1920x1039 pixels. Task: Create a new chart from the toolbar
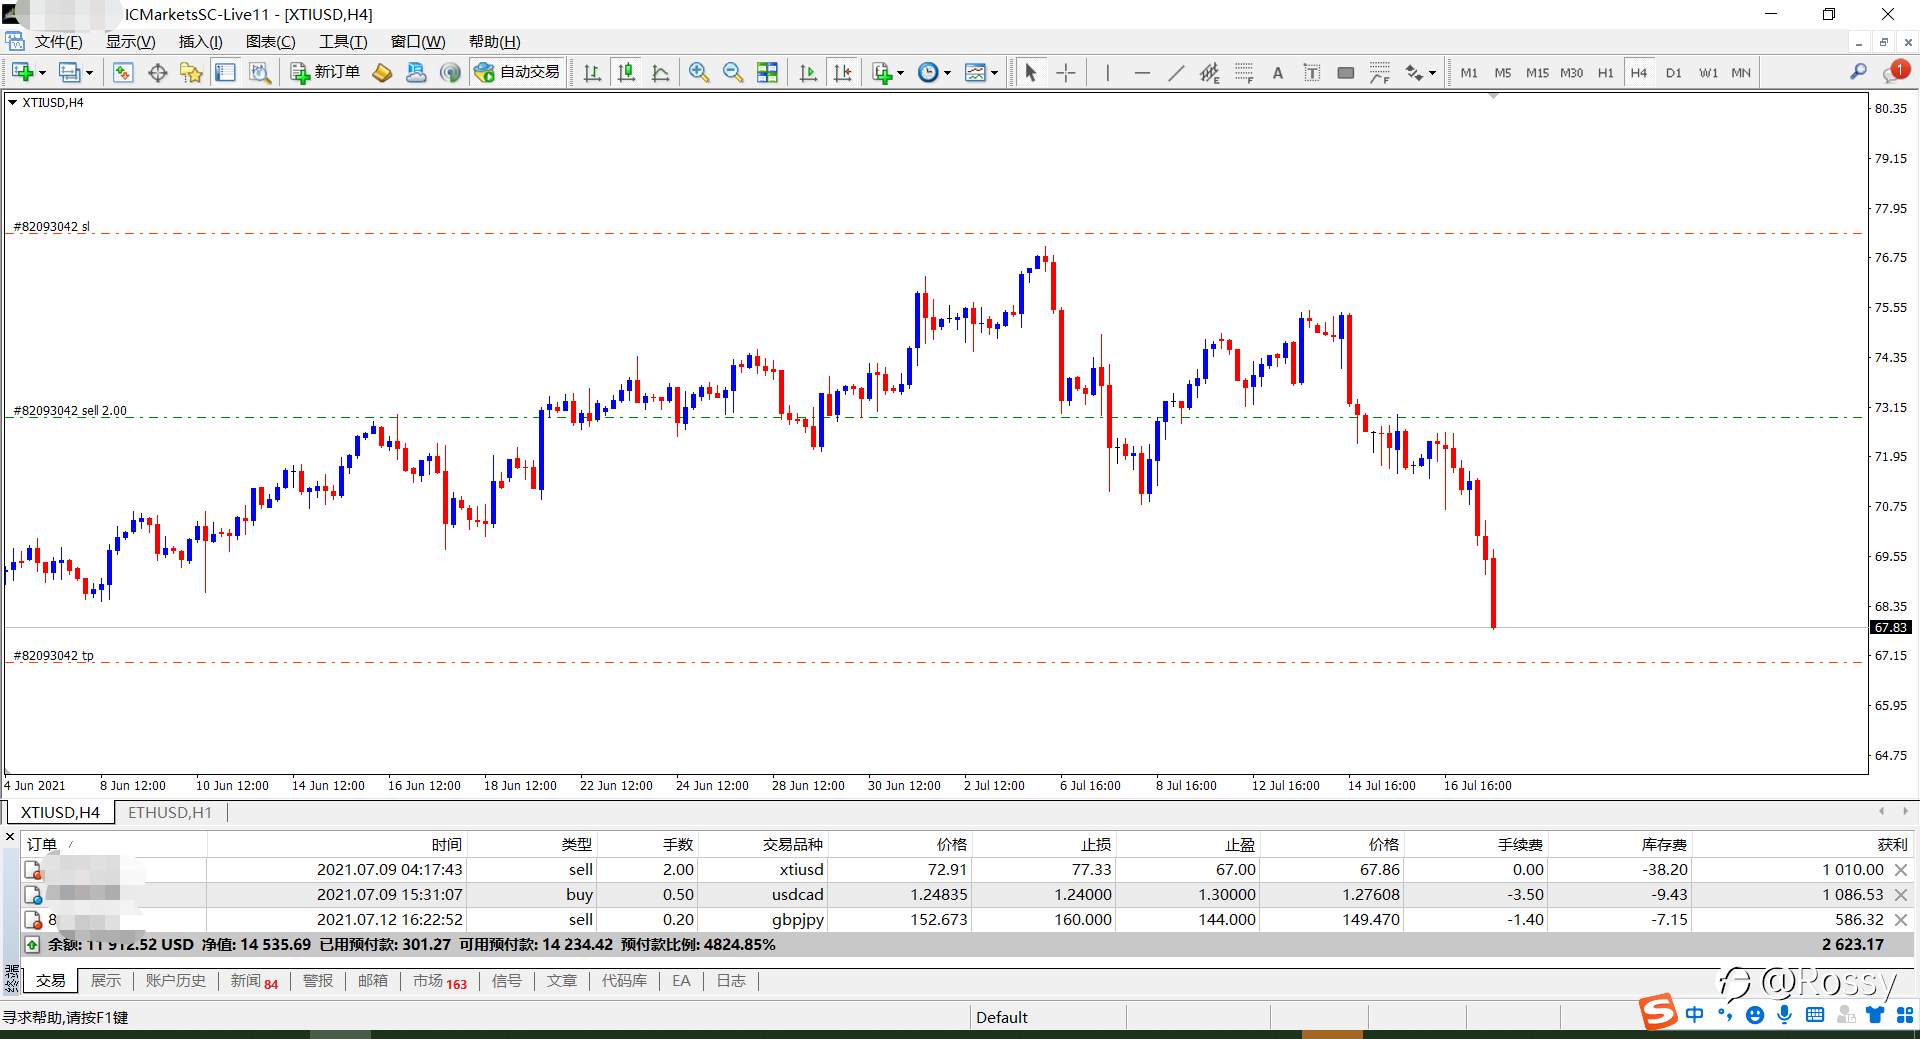click(23, 72)
